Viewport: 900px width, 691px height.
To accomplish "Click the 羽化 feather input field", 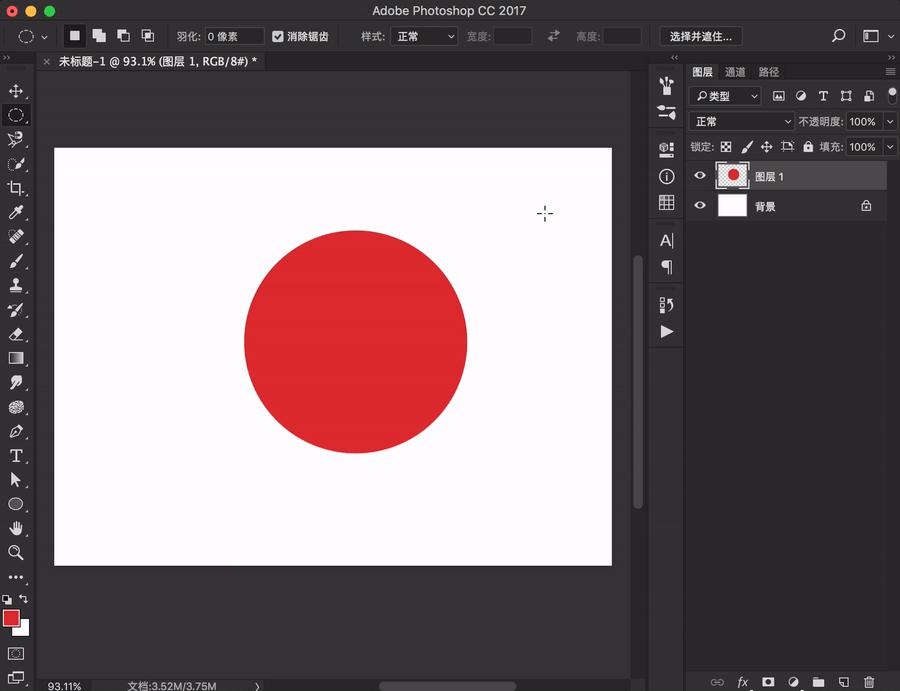I will [234, 36].
